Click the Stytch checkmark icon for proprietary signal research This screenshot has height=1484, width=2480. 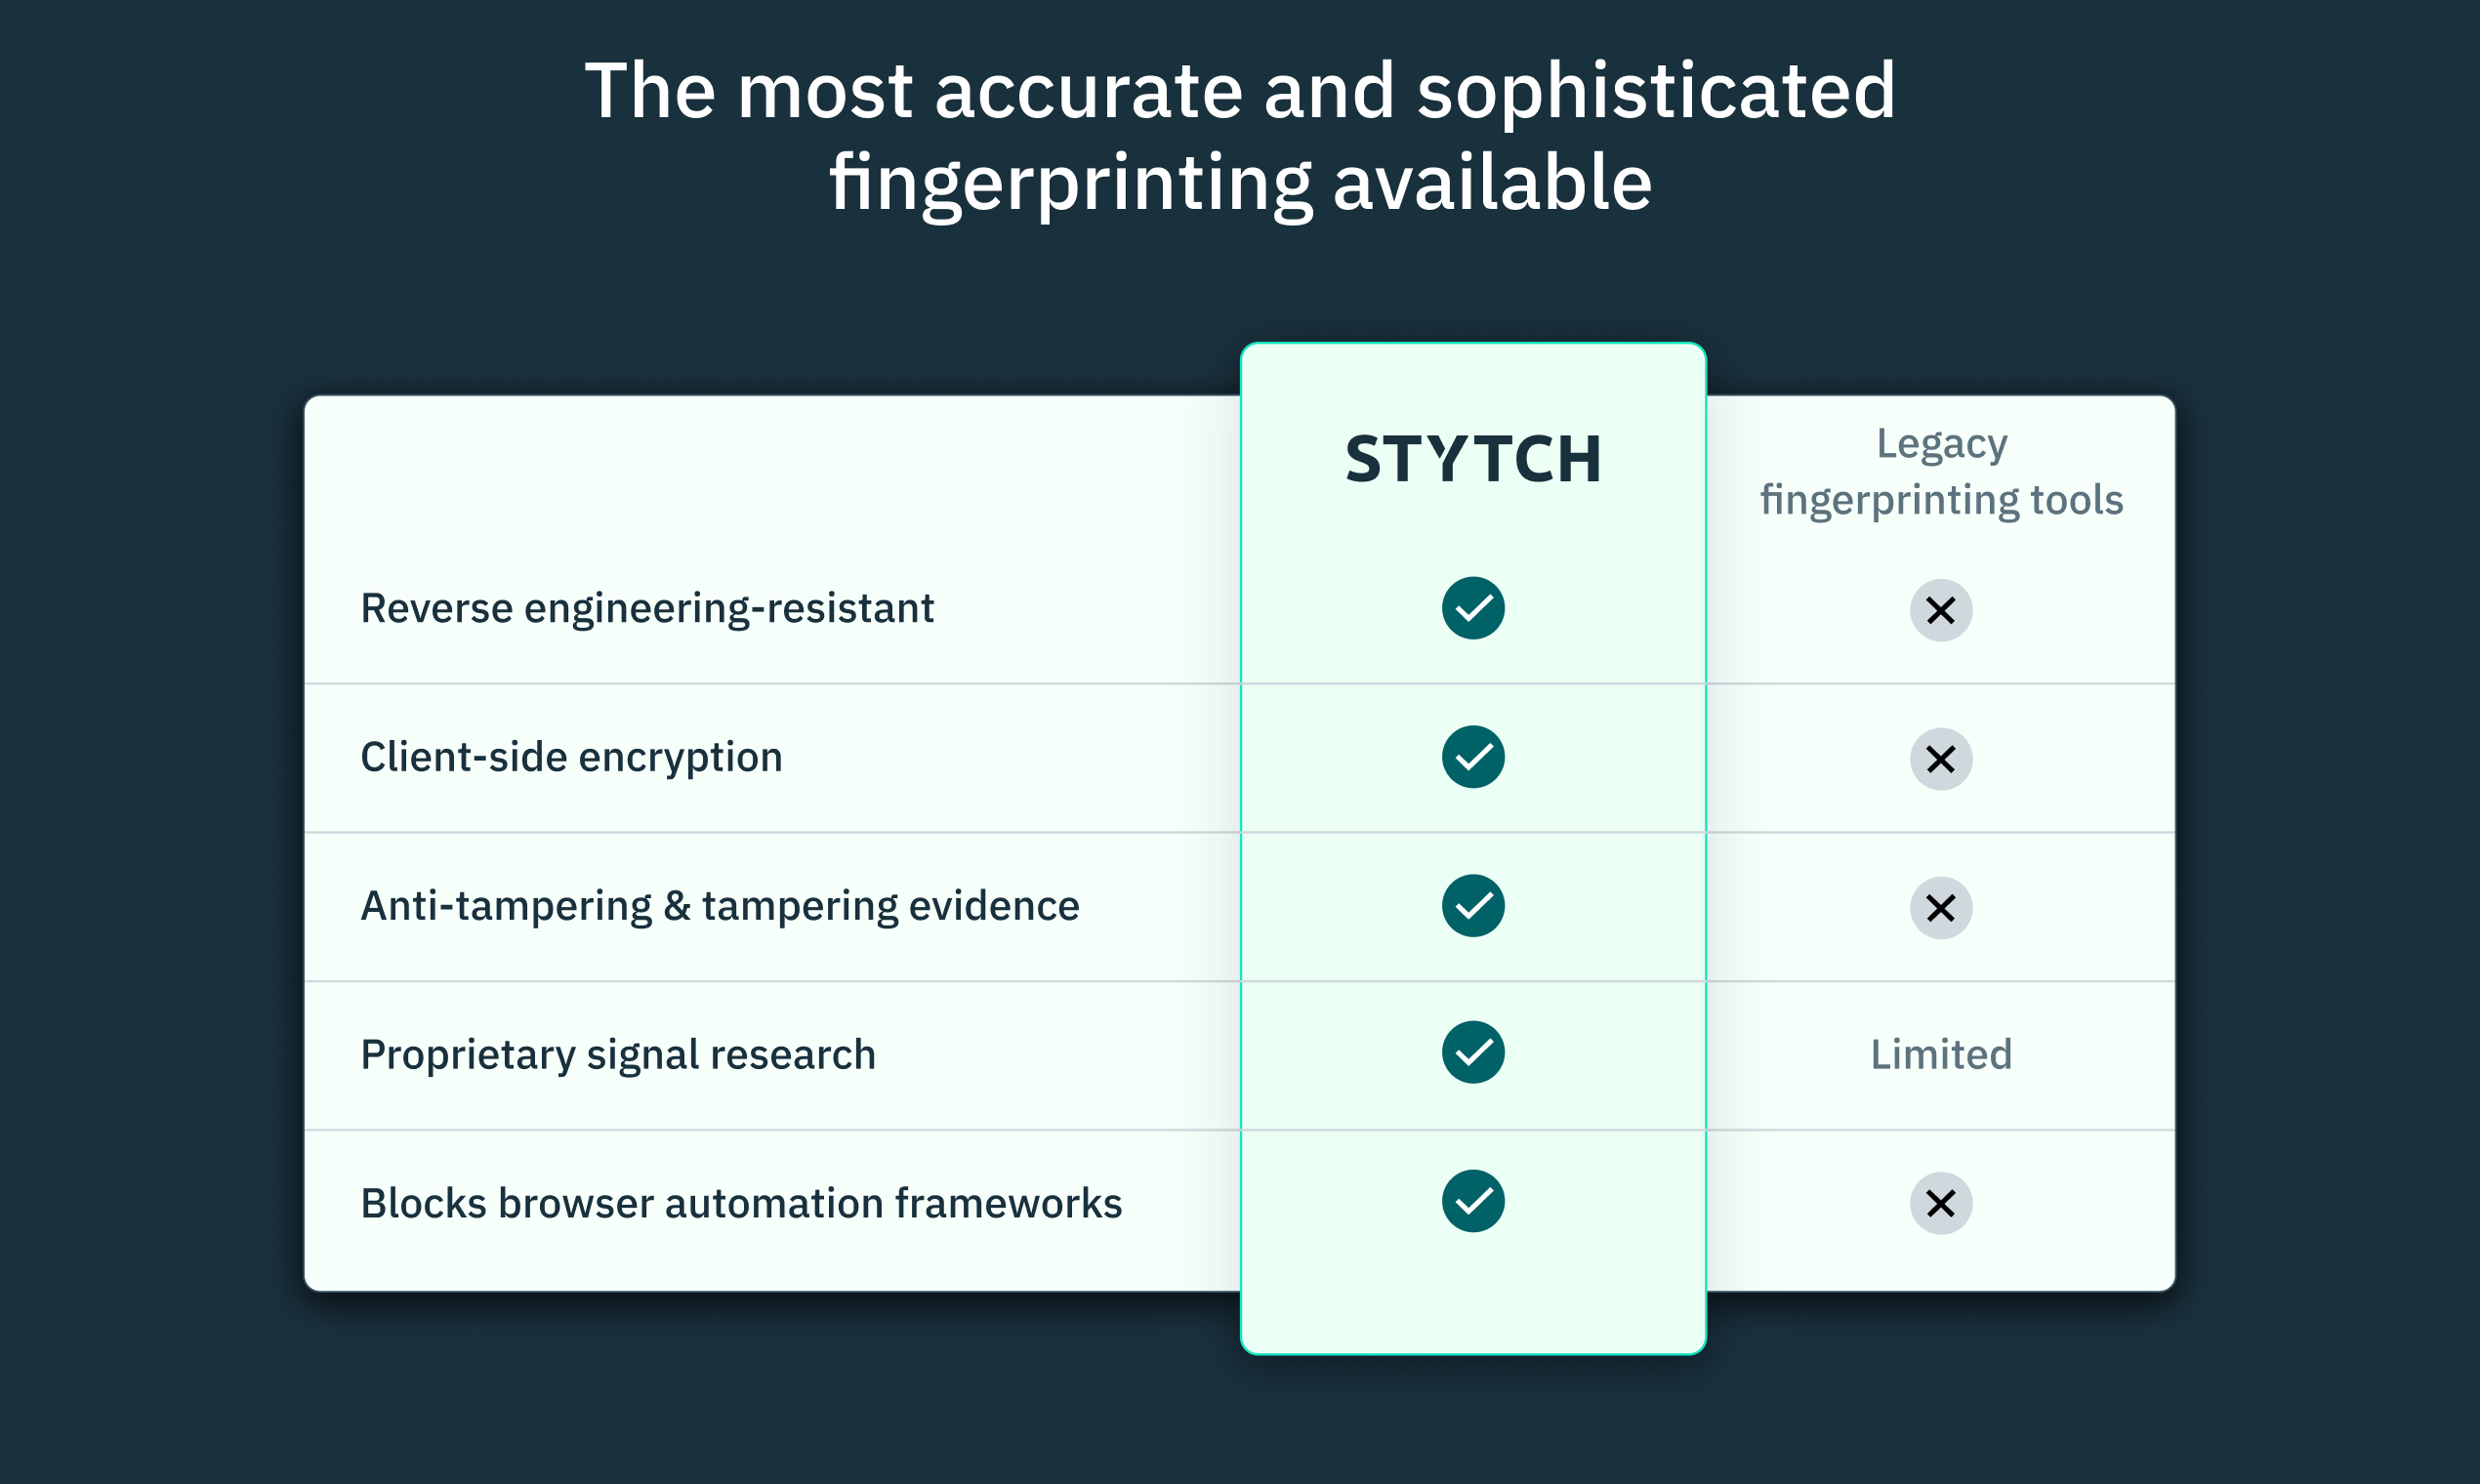1473,1050
